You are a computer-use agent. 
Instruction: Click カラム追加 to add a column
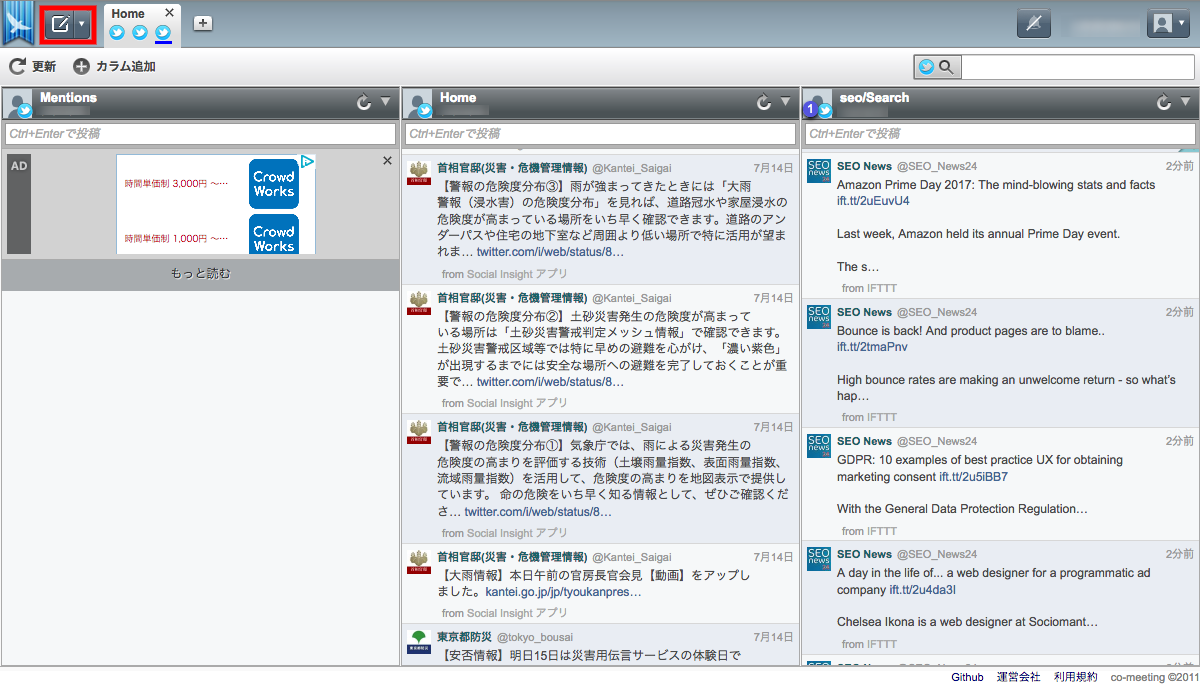coord(114,67)
